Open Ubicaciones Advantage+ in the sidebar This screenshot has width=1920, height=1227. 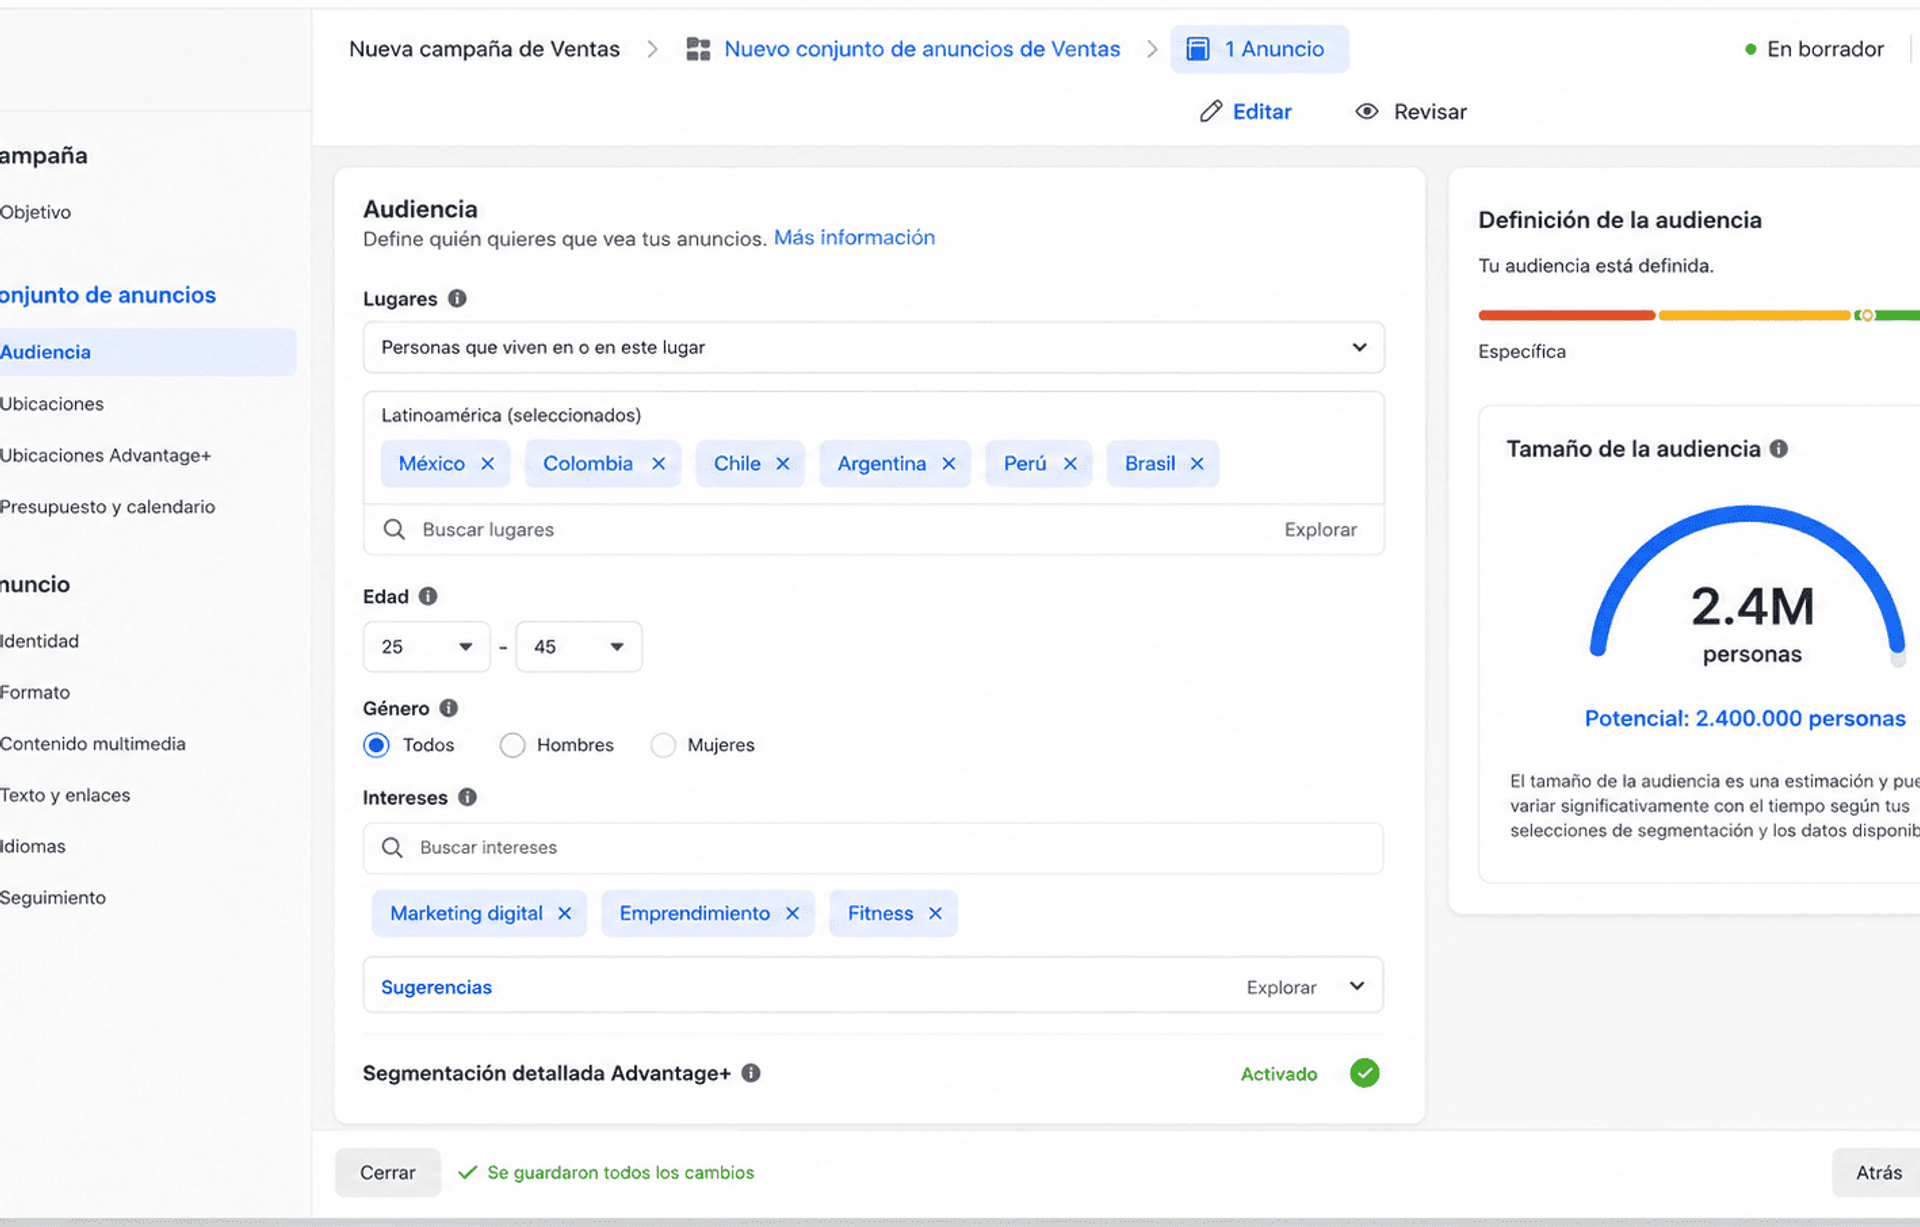(105, 455)
